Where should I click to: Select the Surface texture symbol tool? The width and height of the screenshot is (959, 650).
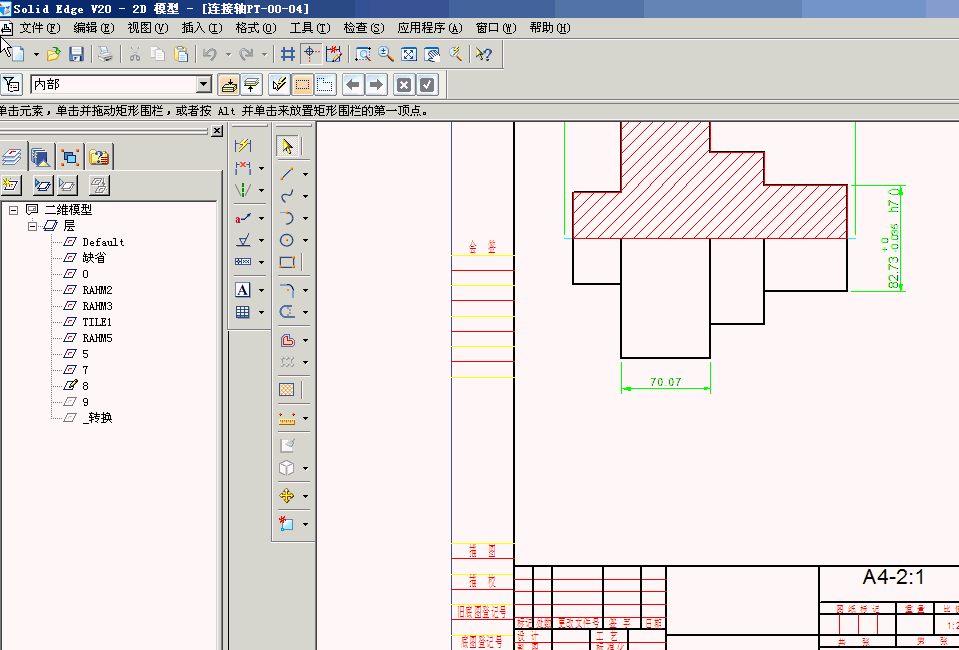click(243, 240)
